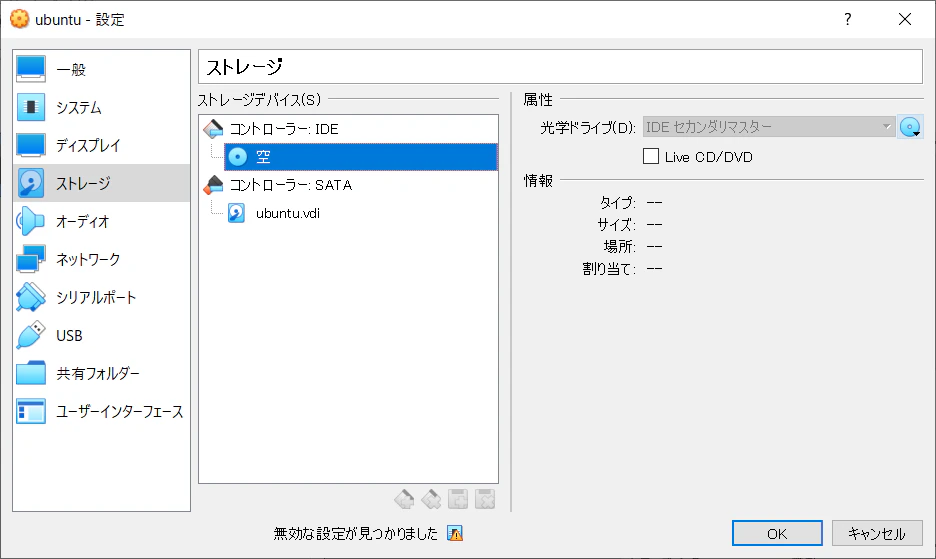936x559 pixels.
Task: Click the ネットワーク monitors icon
Action: [31, 259]
